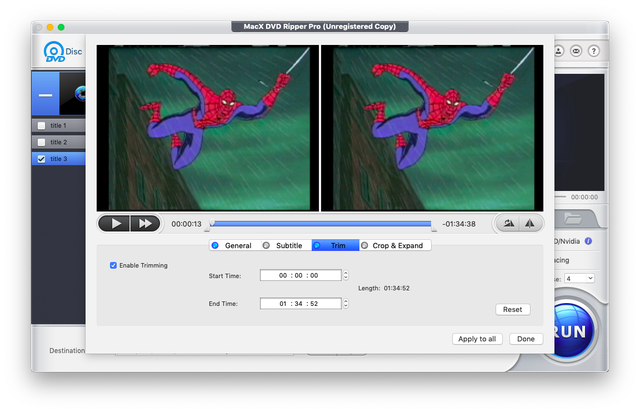Open the output folder icon
Image resolution: width=640 pixels, height=413 pixels.
point(573,218)
